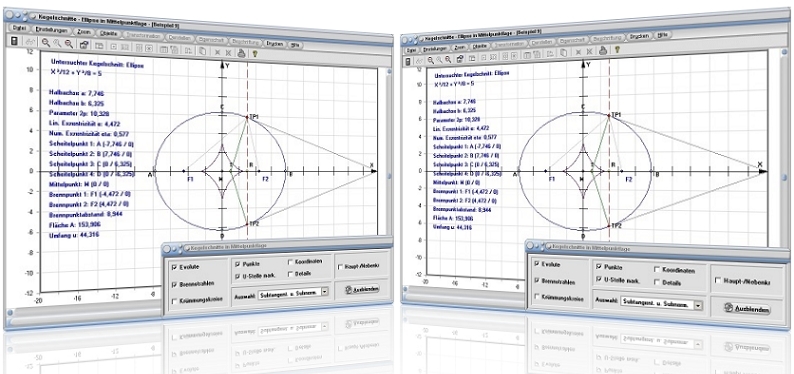The image size is (794, 374).
Task: Click zoom-in magnifier in left window toolbar
Action: [46, 43]
